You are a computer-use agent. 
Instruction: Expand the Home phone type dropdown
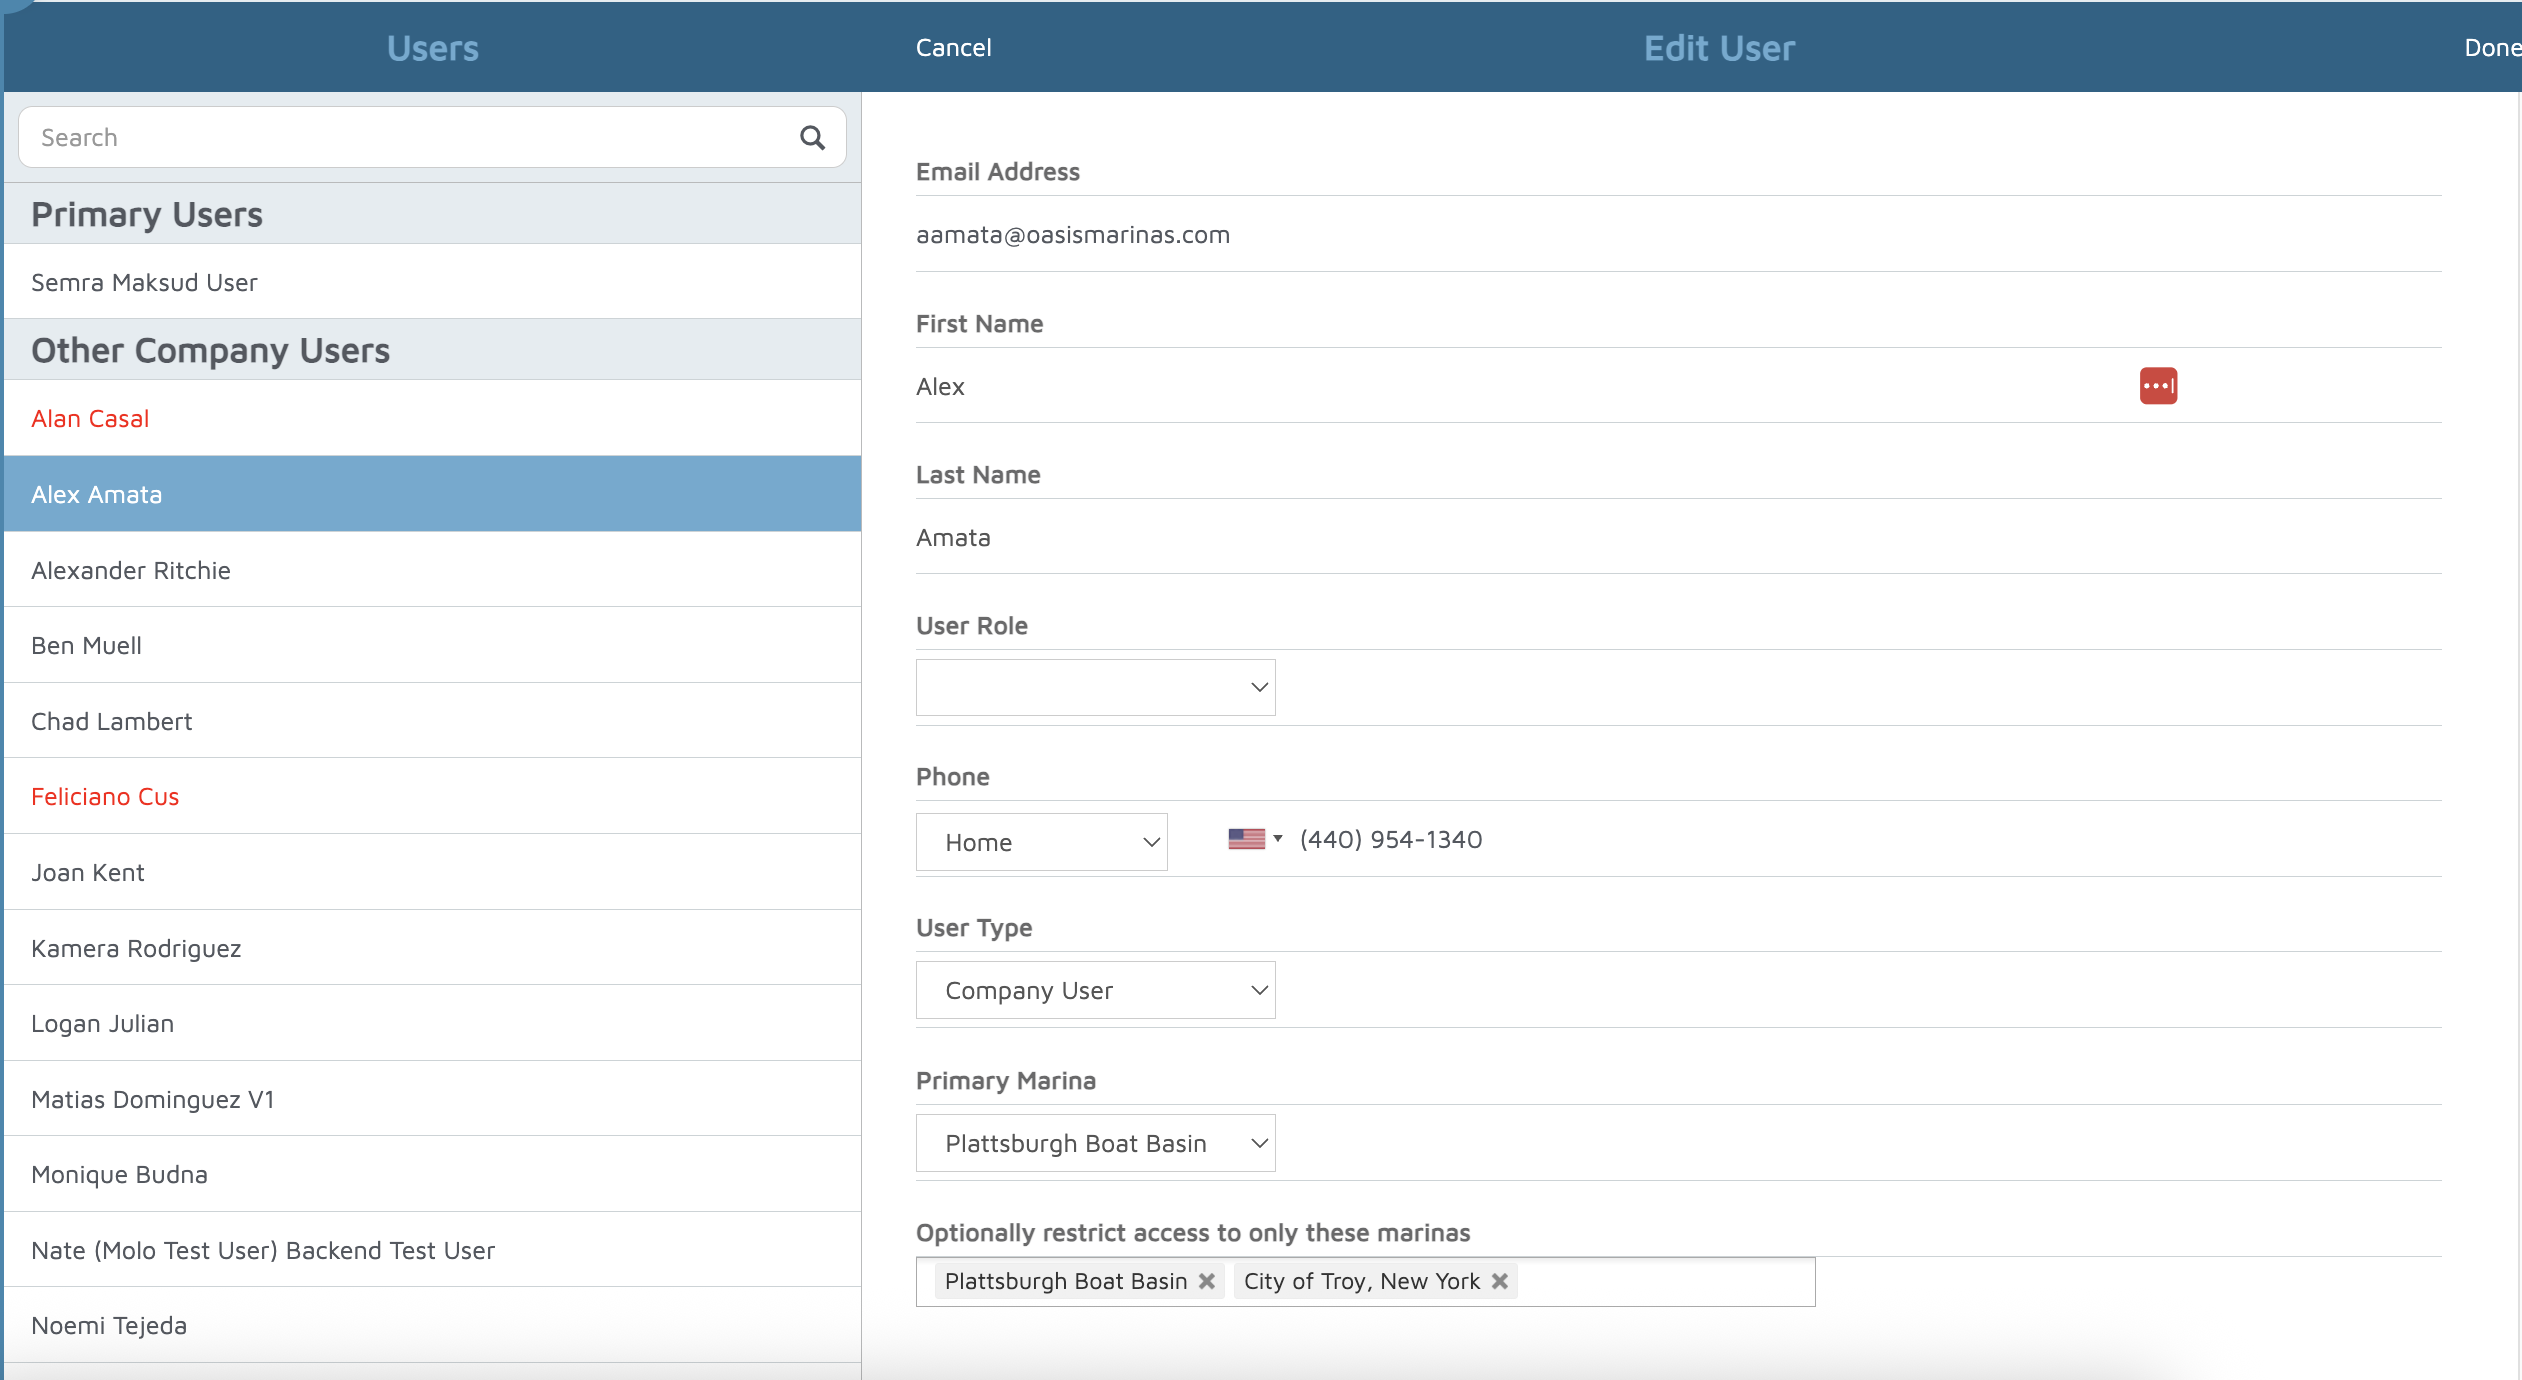click(x=1041, y=842)
